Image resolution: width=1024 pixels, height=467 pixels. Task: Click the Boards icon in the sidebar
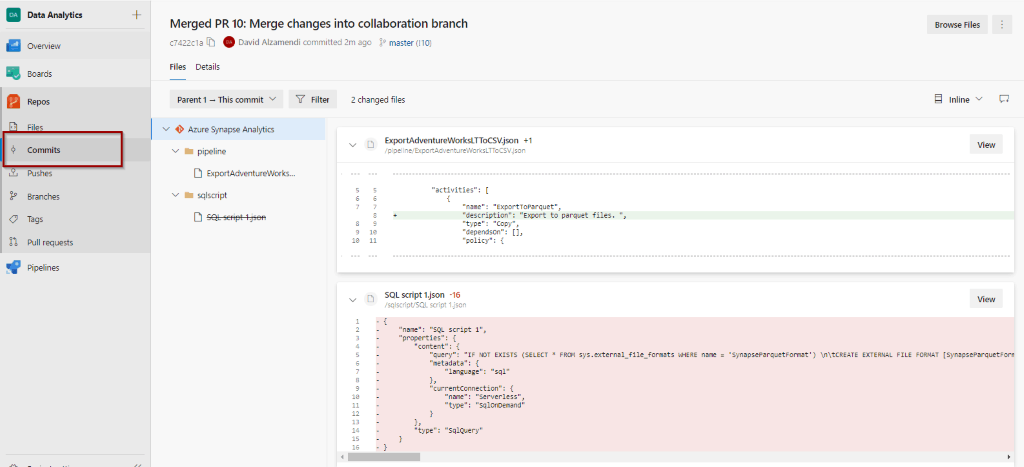[13, 74]
